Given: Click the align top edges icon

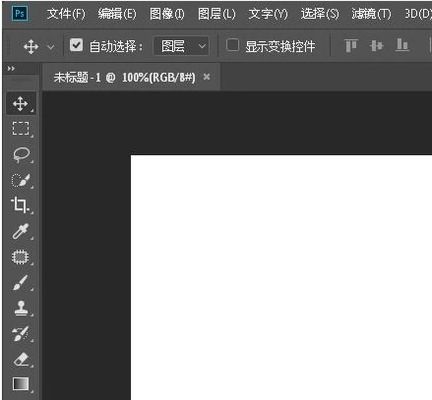Looking at the screenshot, I should [351, 46].
